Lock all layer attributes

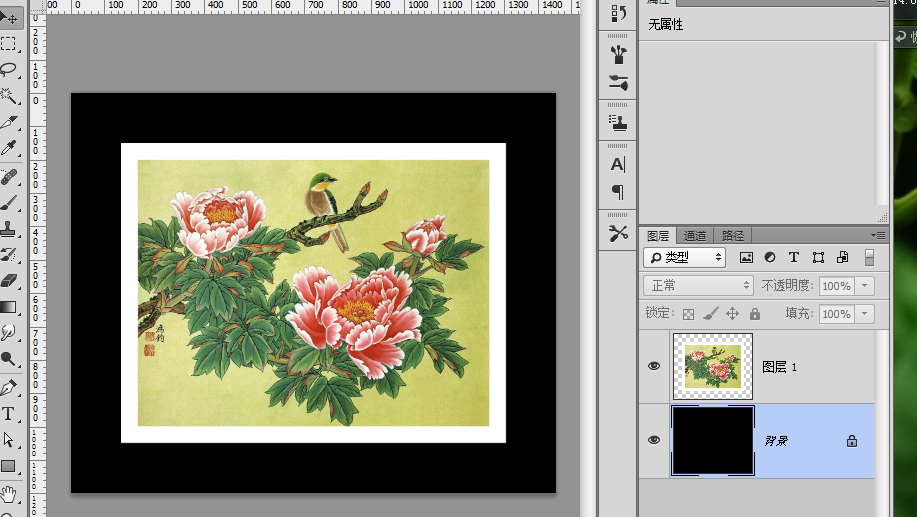(x=755, y=314)
